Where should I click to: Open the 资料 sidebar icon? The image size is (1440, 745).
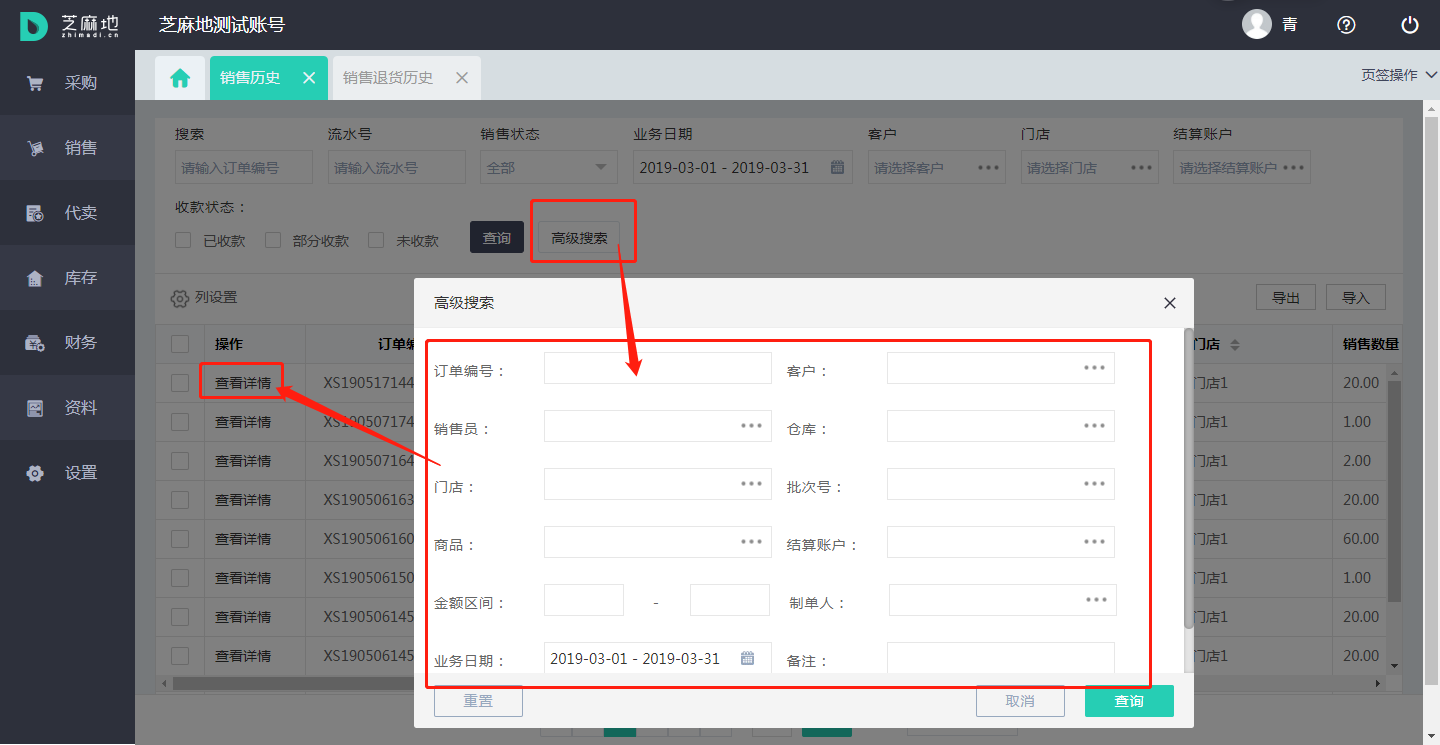click(35, 408)
